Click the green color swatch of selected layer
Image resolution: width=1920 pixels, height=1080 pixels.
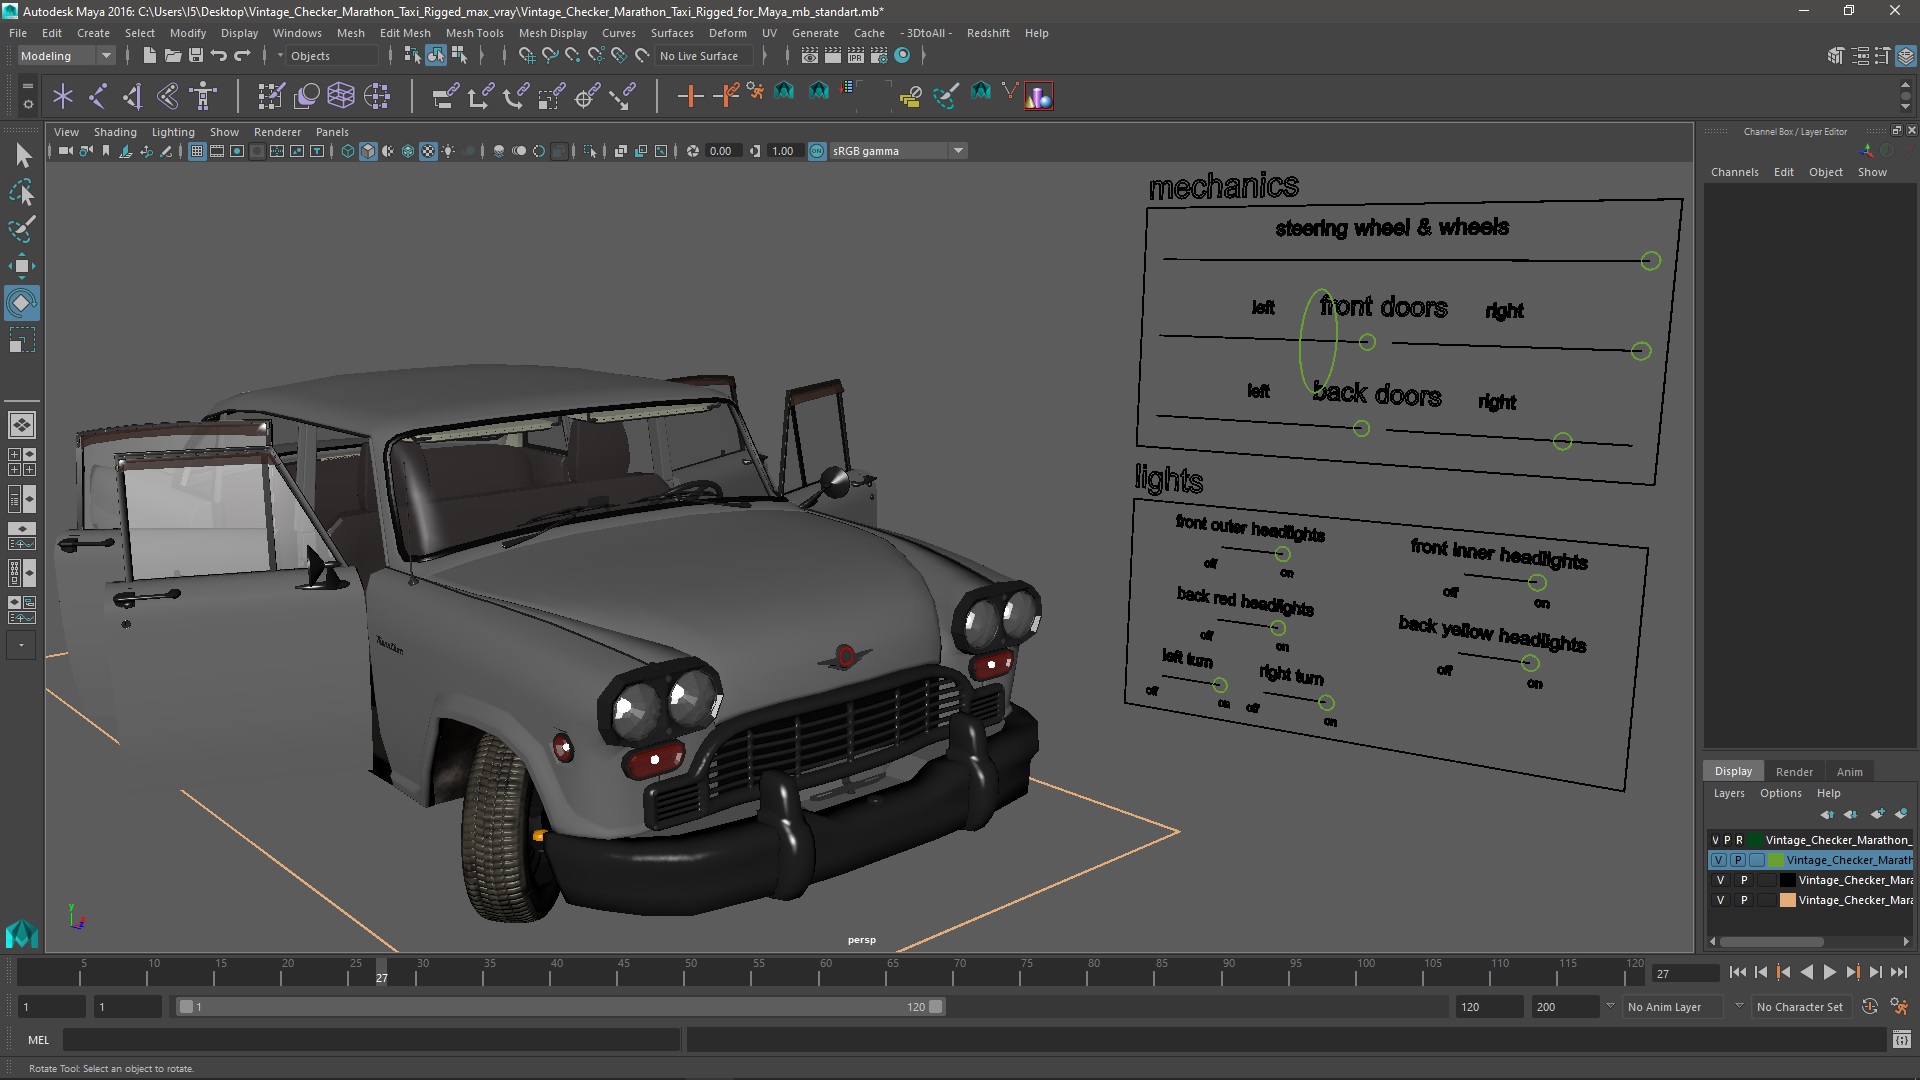[1776, 860]
